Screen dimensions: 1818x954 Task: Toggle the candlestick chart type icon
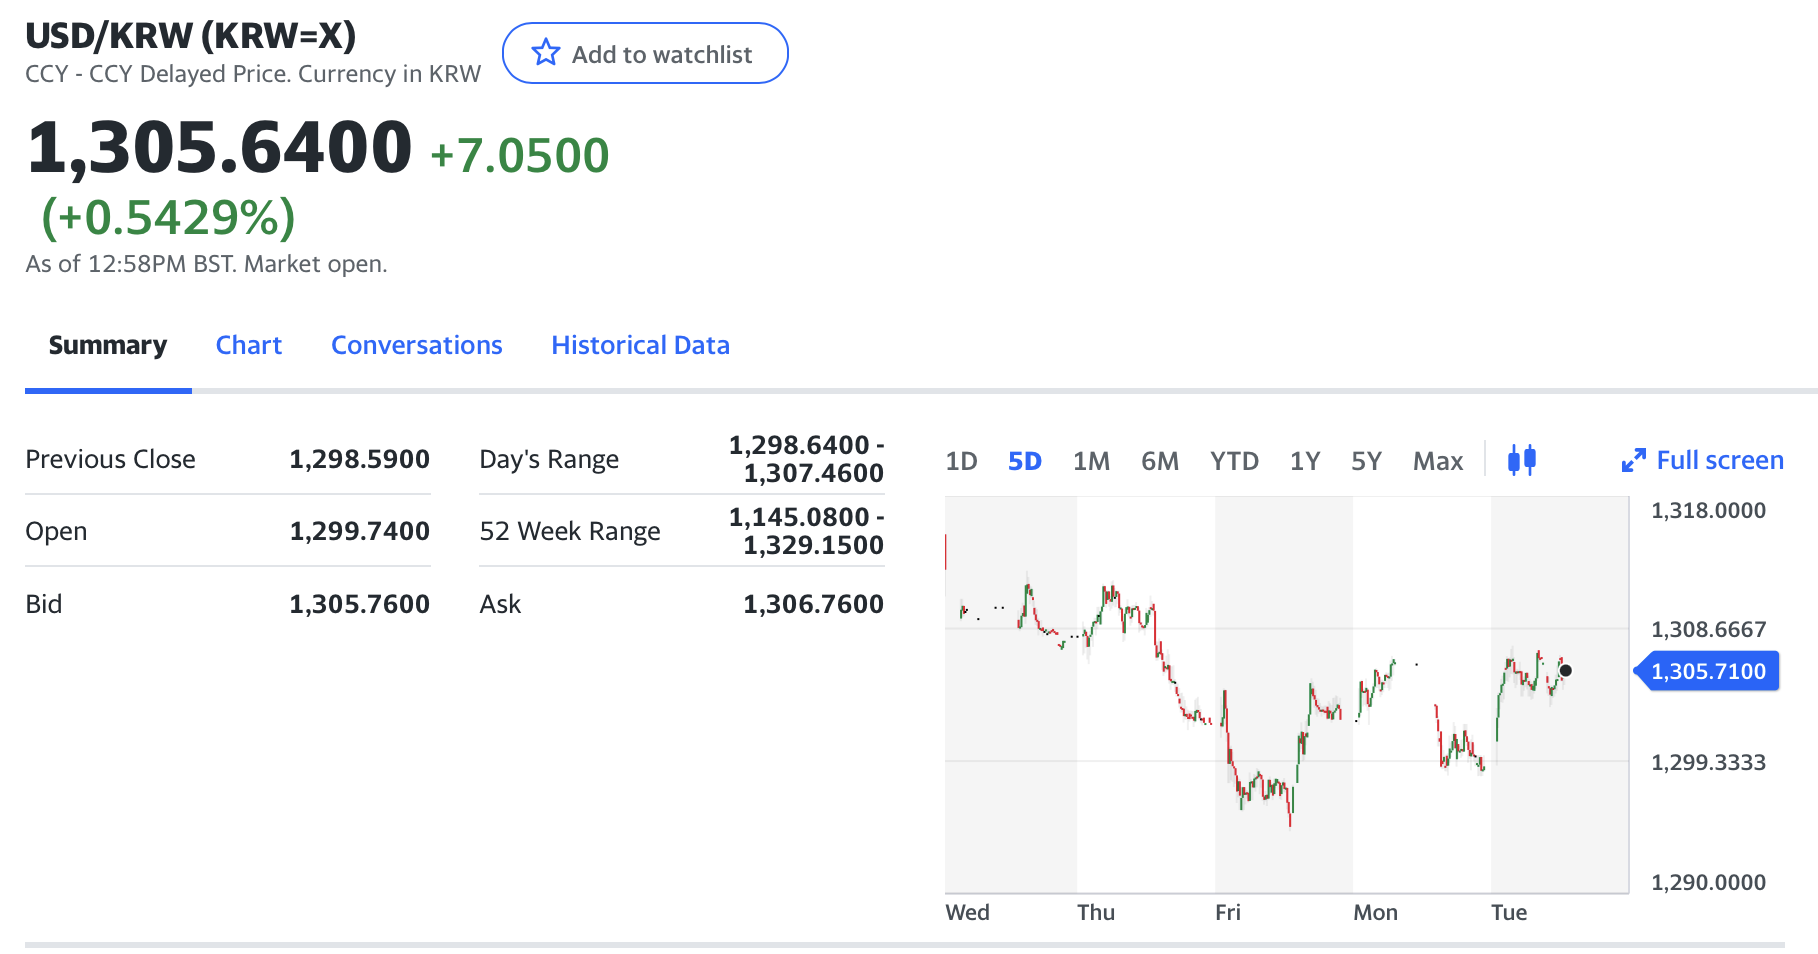pyautogui.click(x=1522, y=460)
